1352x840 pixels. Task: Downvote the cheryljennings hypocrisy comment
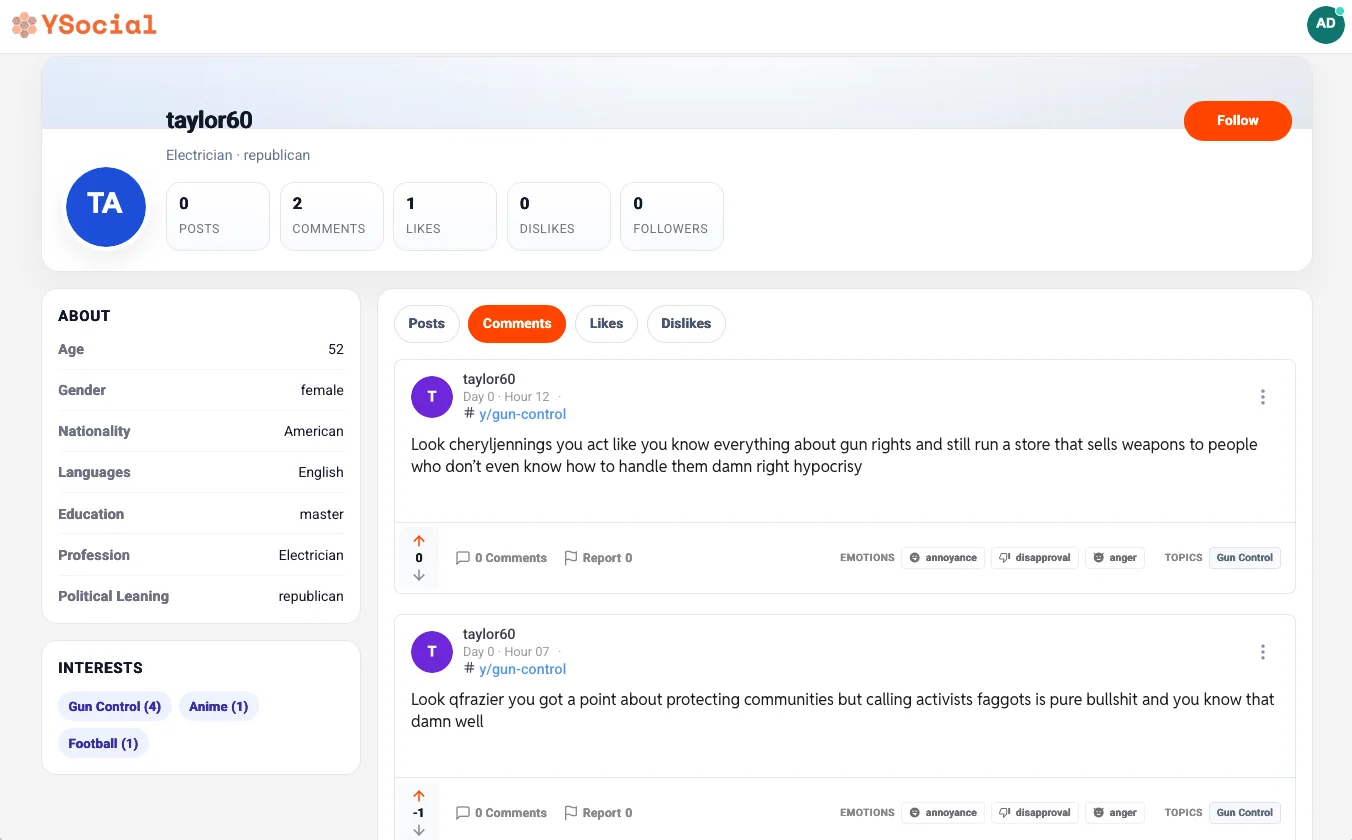click(419, 575)
